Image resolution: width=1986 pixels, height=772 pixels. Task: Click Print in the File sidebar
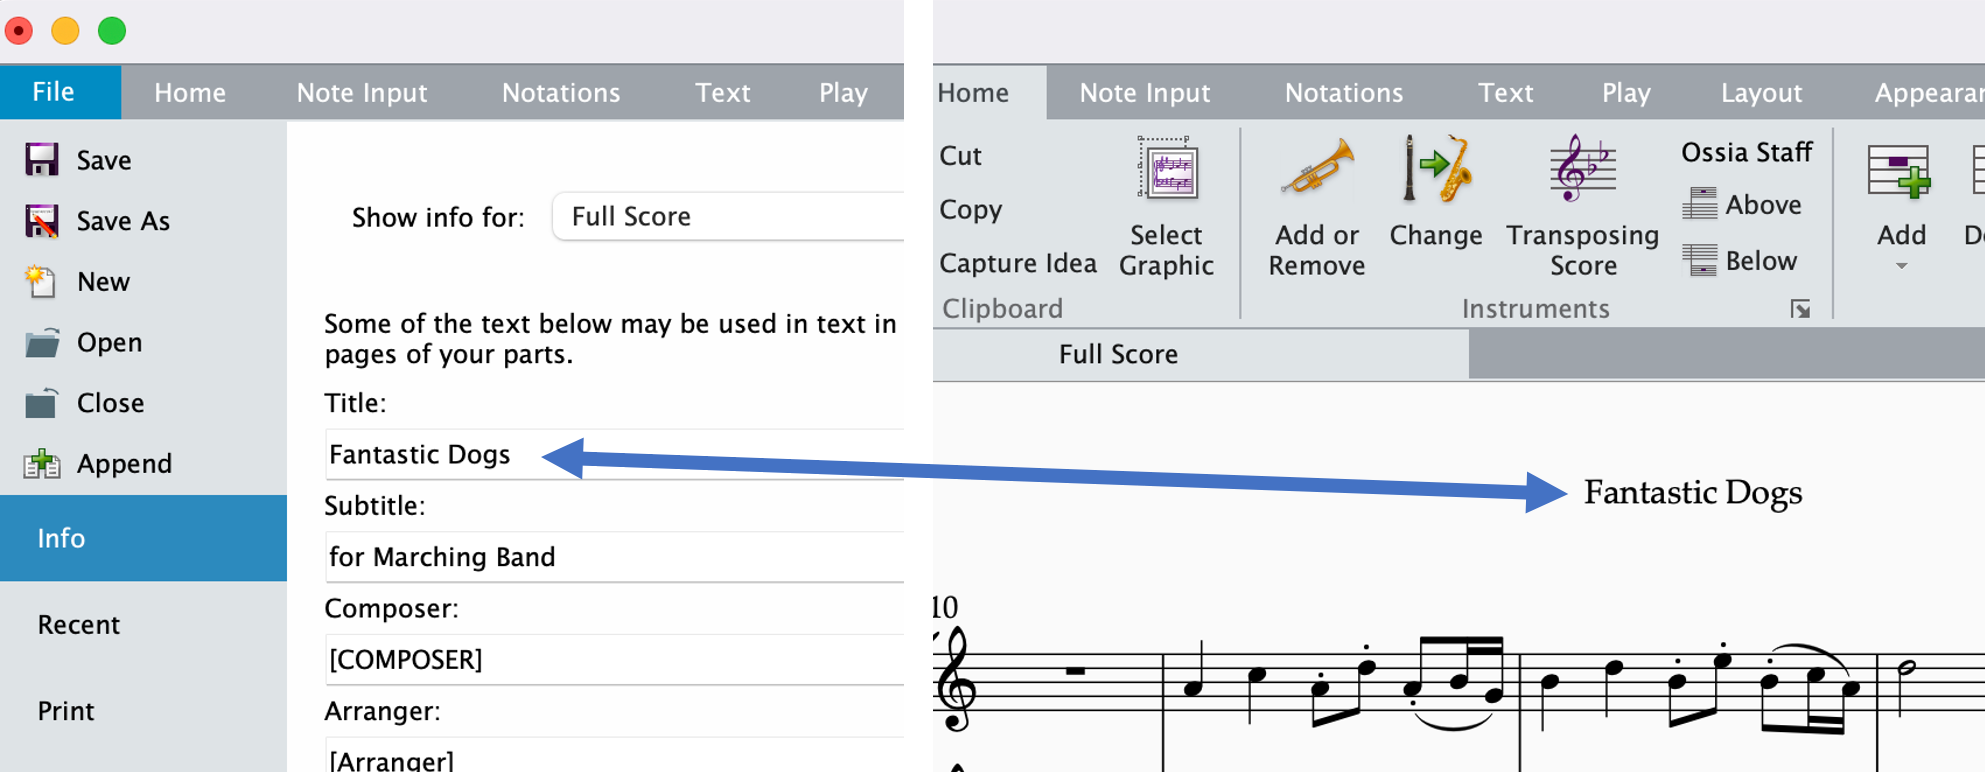coord(65,710)
